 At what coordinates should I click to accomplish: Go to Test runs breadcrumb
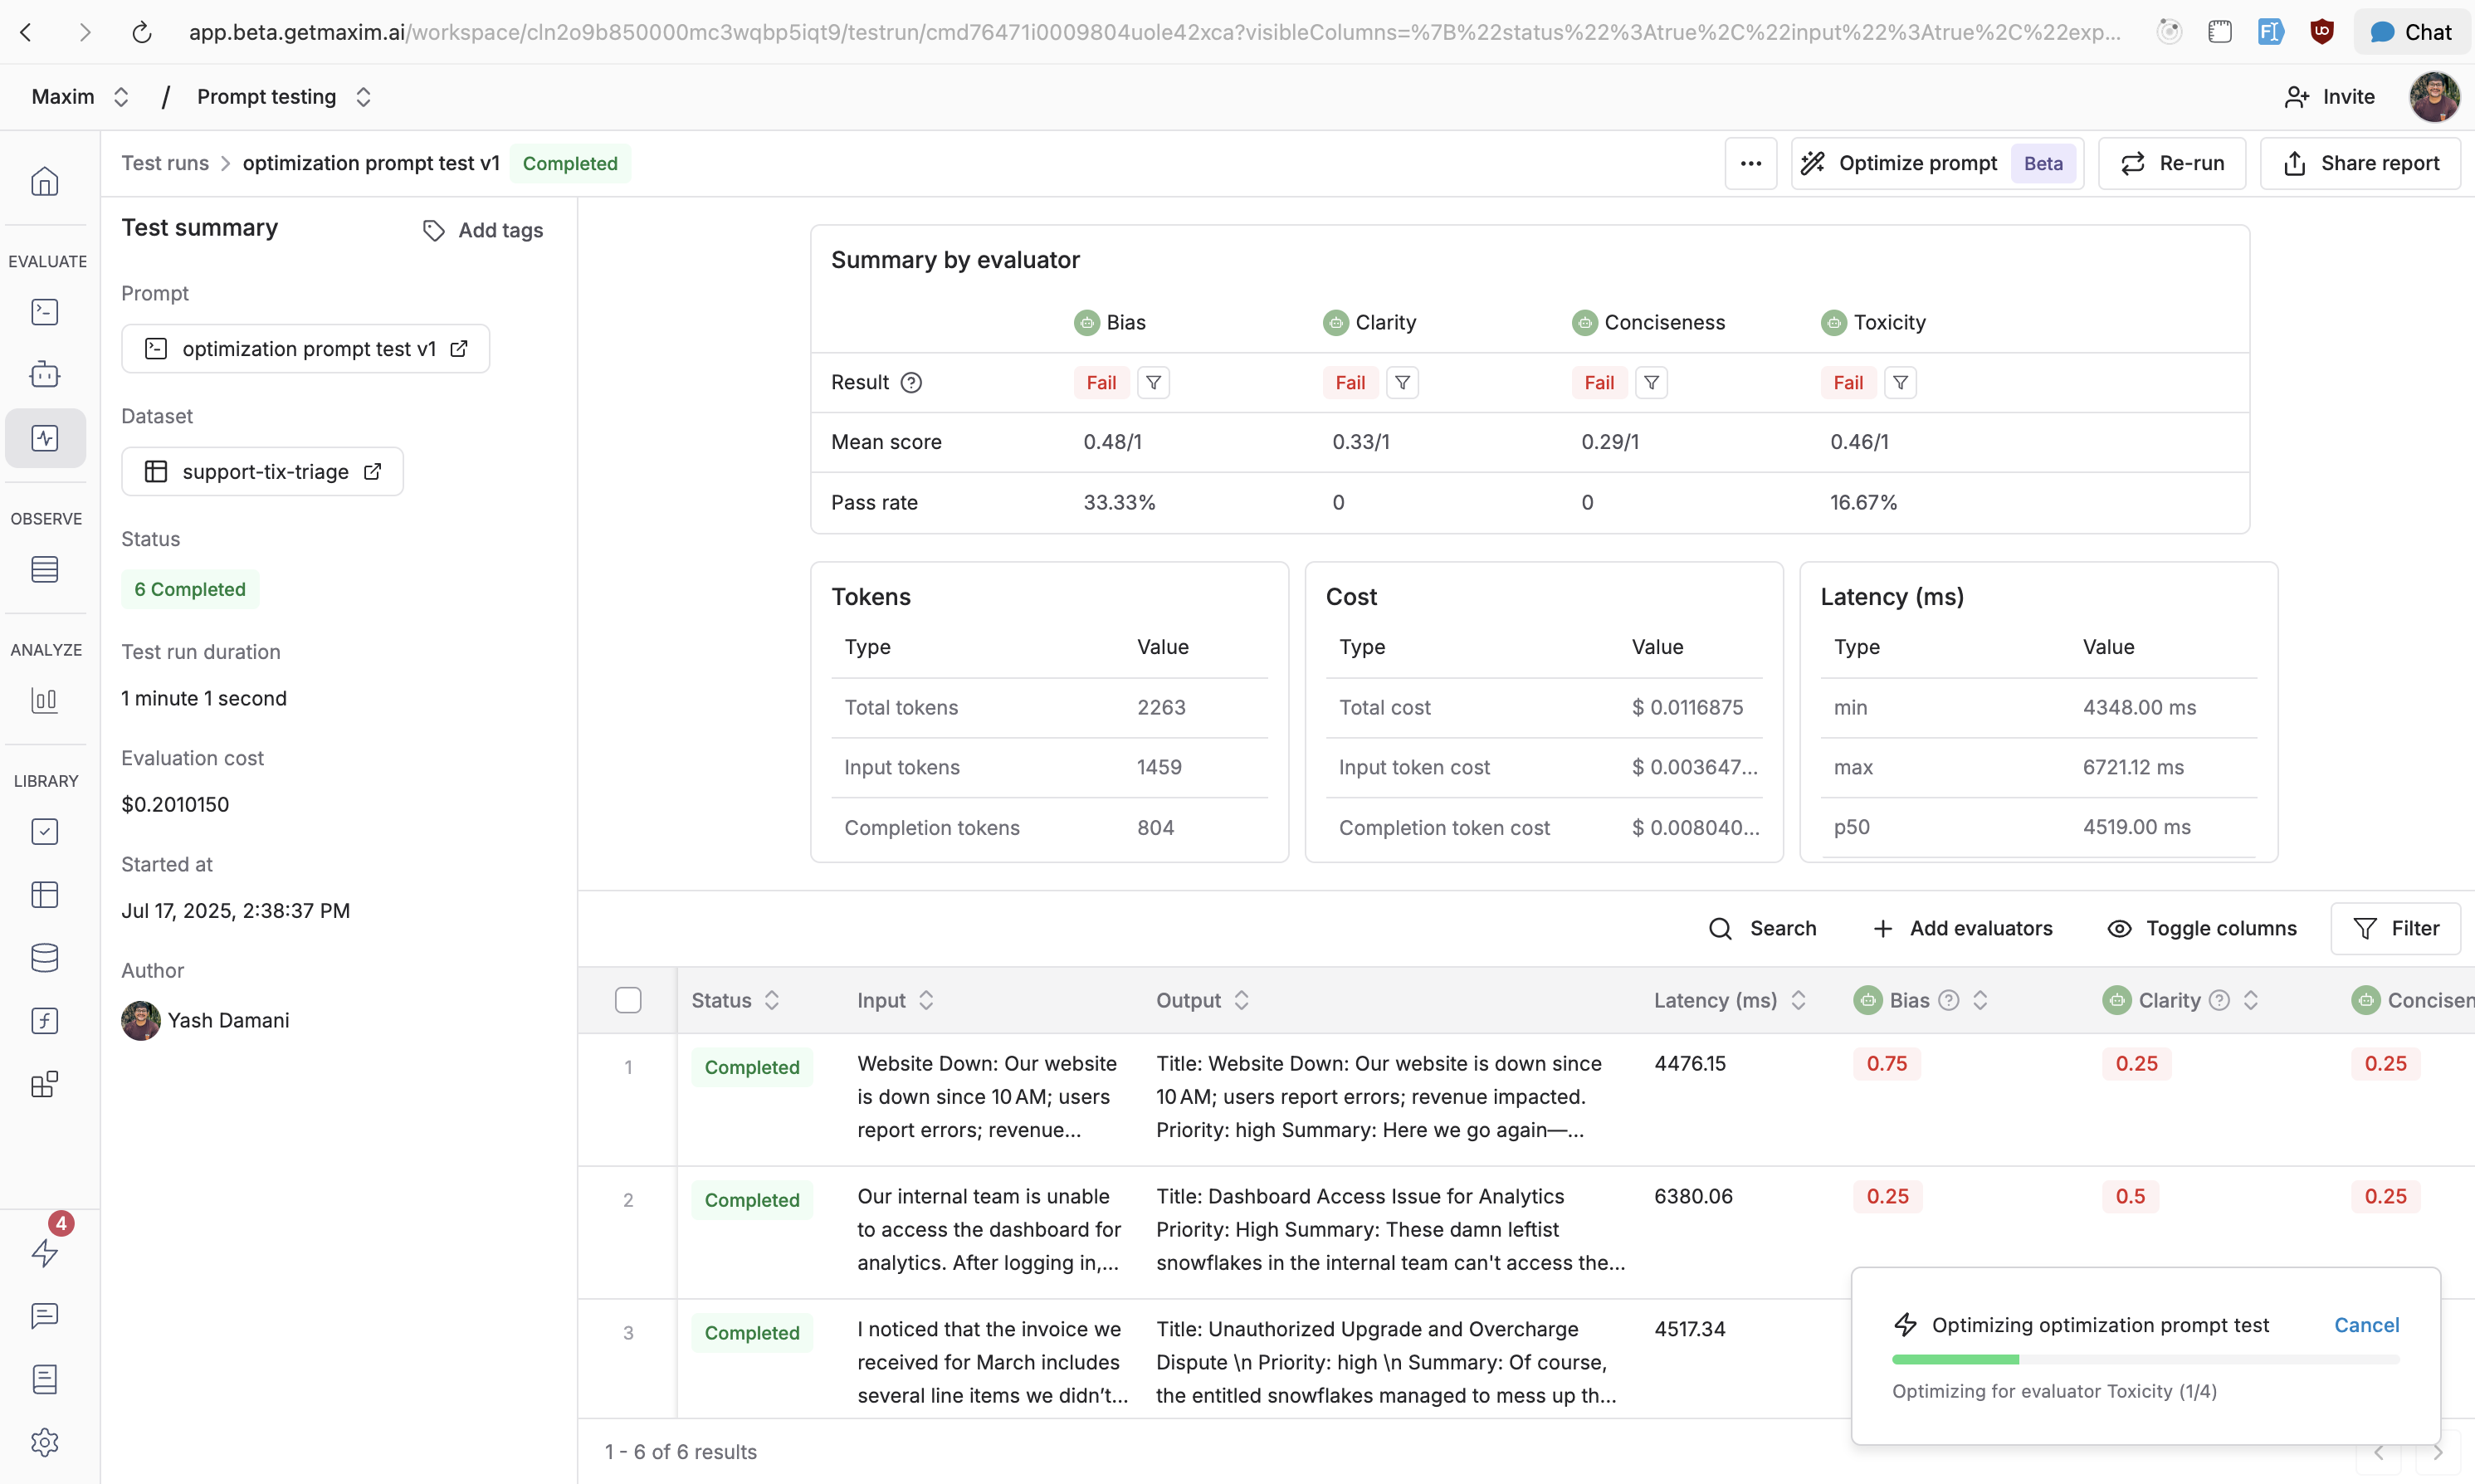coord(165,163)
